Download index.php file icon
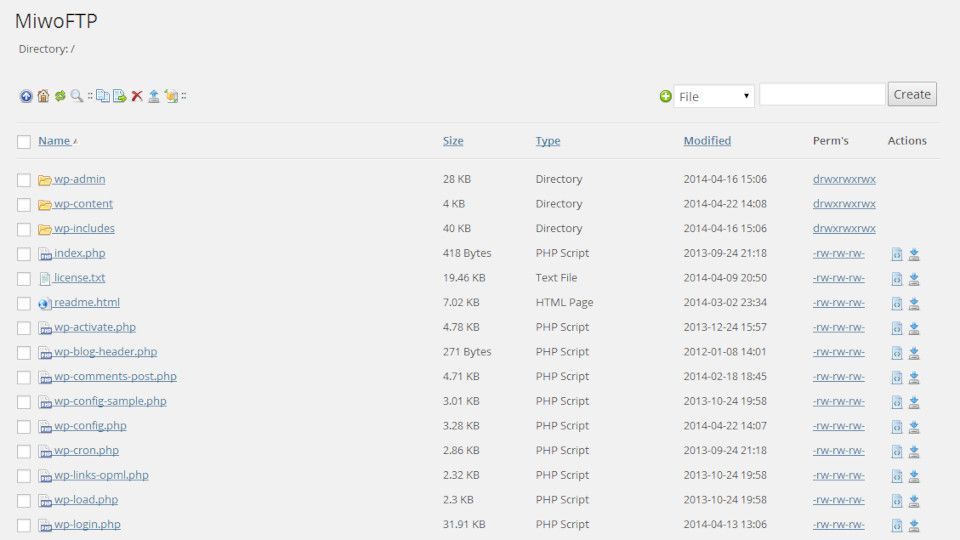 [914, 254]
